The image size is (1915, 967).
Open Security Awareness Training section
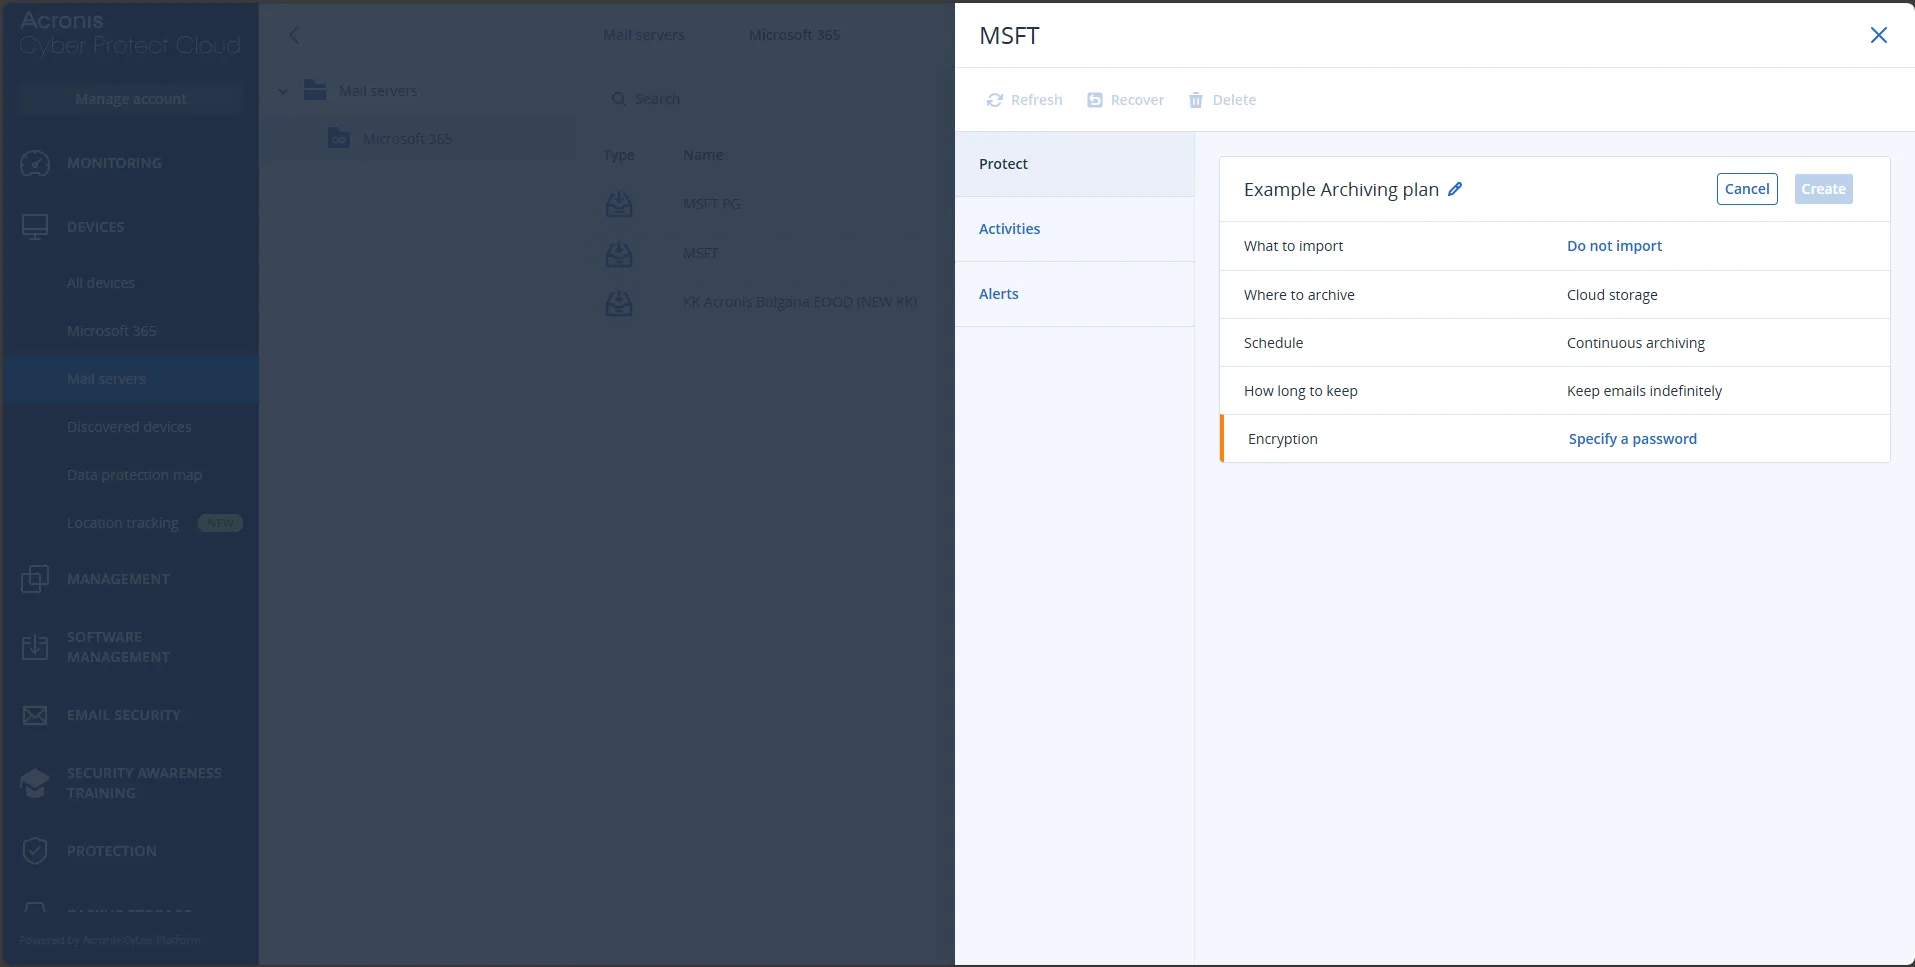click(x=34, y=783)
